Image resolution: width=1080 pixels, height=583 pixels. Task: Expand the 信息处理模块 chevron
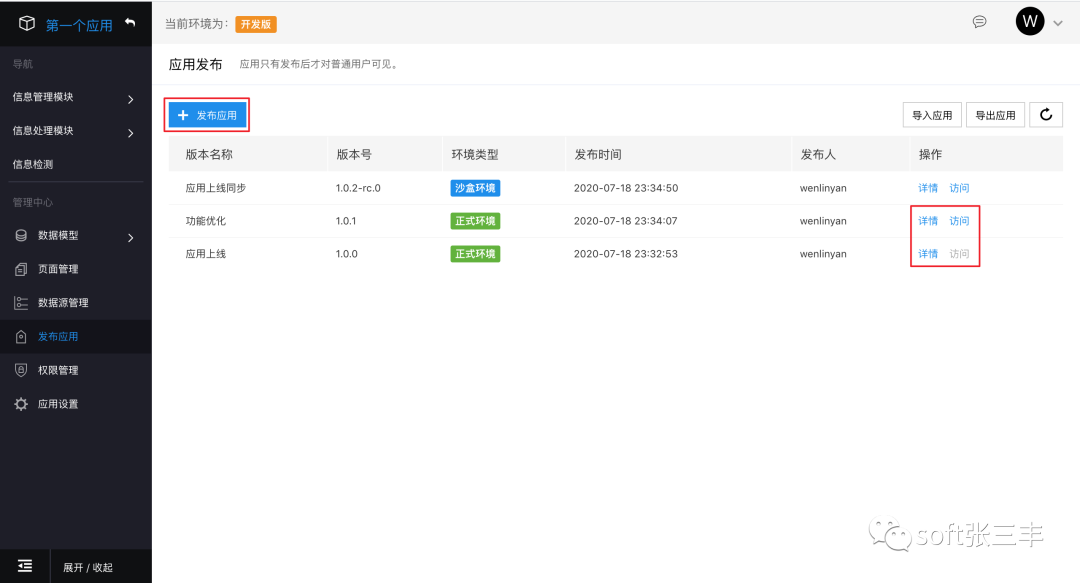tap(131, 133)
